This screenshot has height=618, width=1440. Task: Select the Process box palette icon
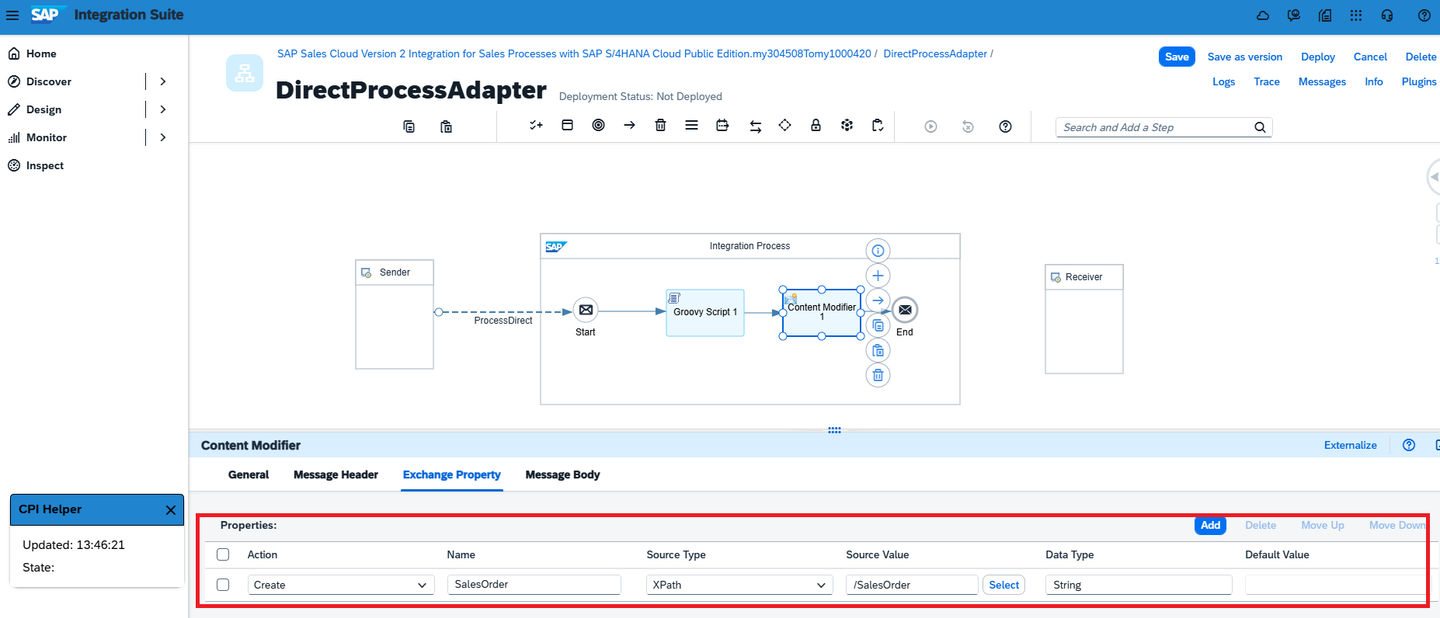567,125
